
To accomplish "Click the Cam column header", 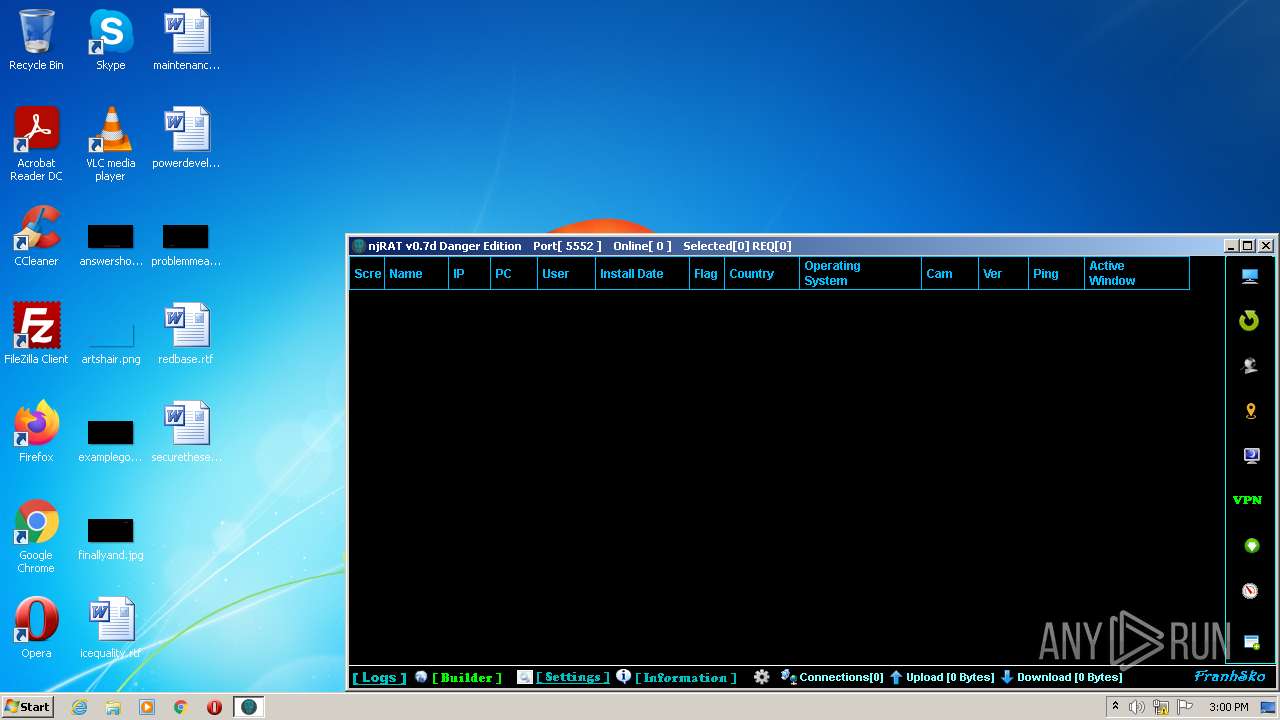I will pos(950,273).
